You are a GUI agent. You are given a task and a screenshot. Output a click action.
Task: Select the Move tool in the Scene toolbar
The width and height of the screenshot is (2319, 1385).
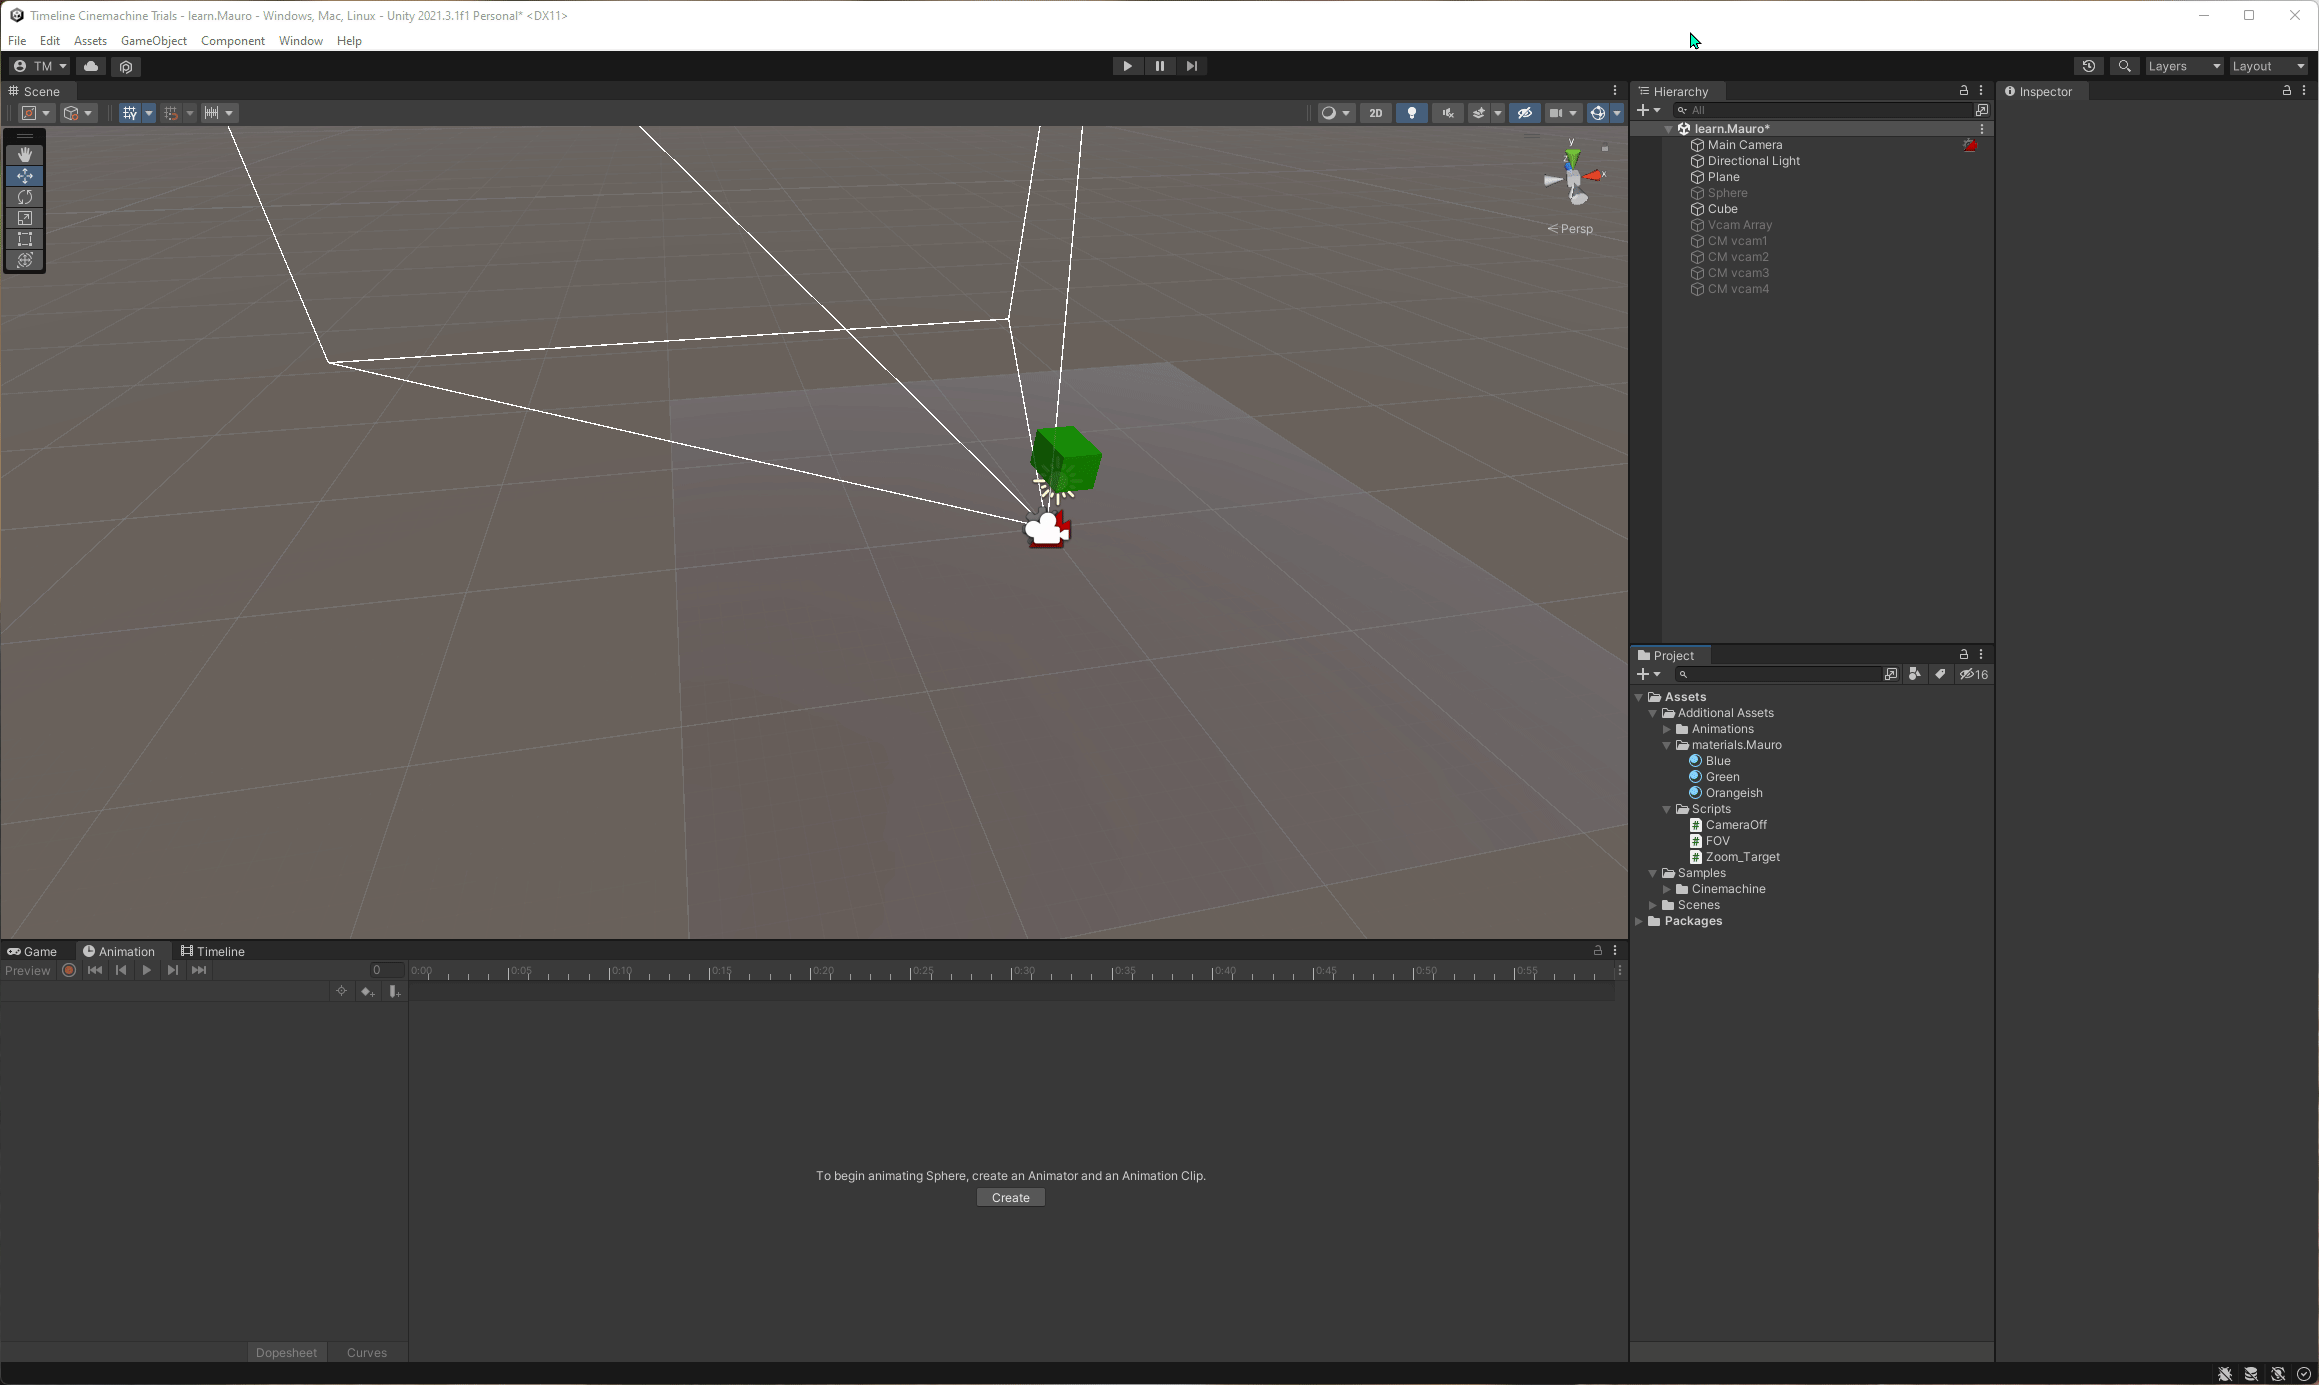pyautogui.click(x=25, y=176)
